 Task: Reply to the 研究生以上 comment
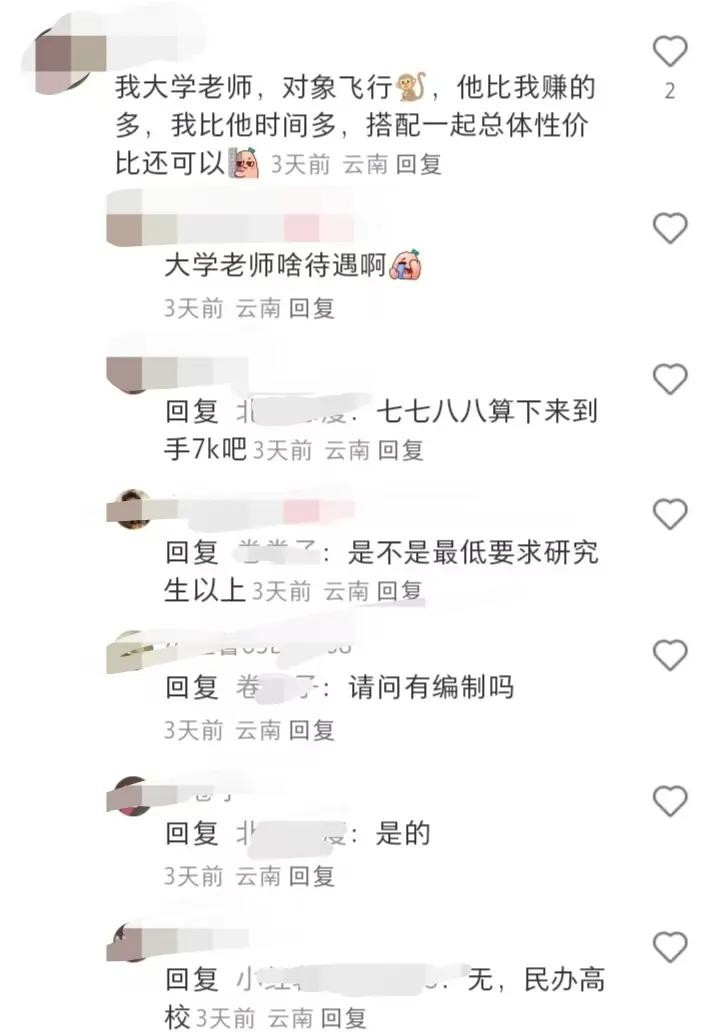(399, 590)
